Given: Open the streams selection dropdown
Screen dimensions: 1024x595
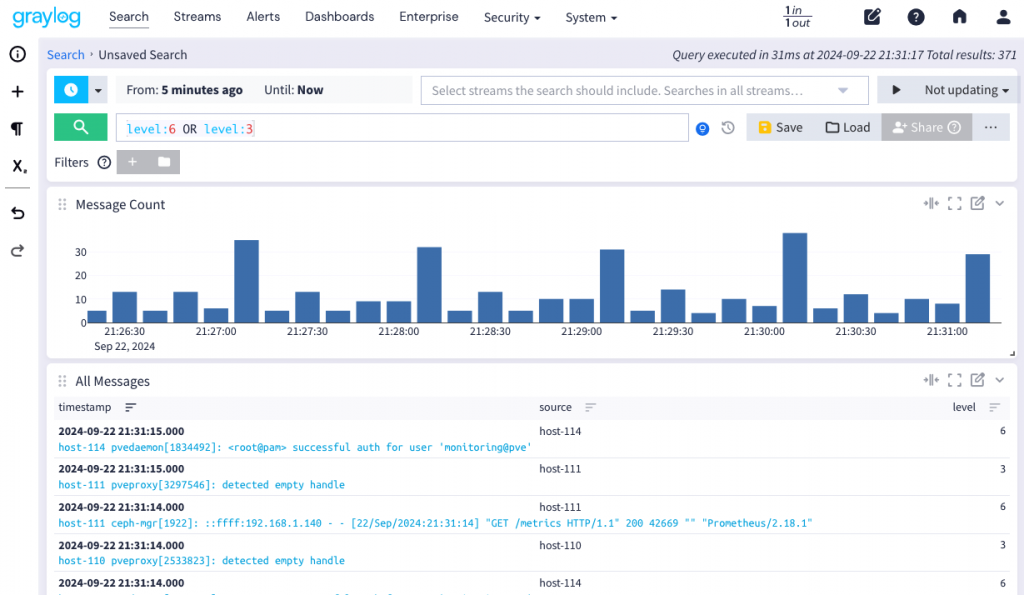Looking at the screenshot, I should pyautogui.click(x=645, y=90).
